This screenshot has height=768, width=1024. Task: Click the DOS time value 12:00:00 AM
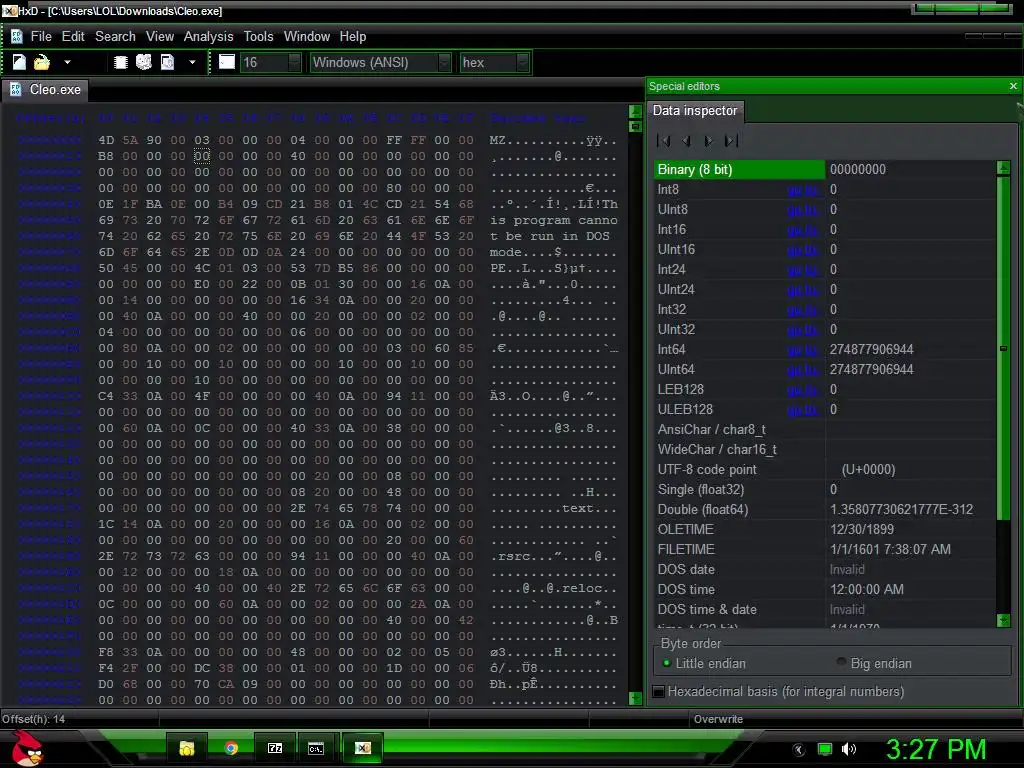(x=867, y=590)
